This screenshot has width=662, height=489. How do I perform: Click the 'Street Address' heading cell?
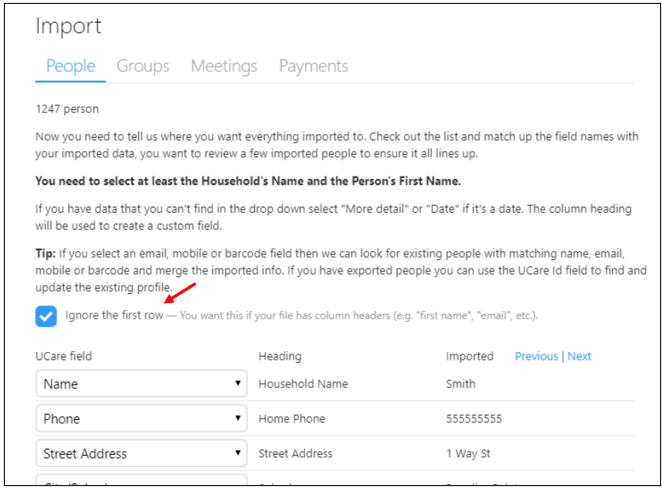point(296,454)
